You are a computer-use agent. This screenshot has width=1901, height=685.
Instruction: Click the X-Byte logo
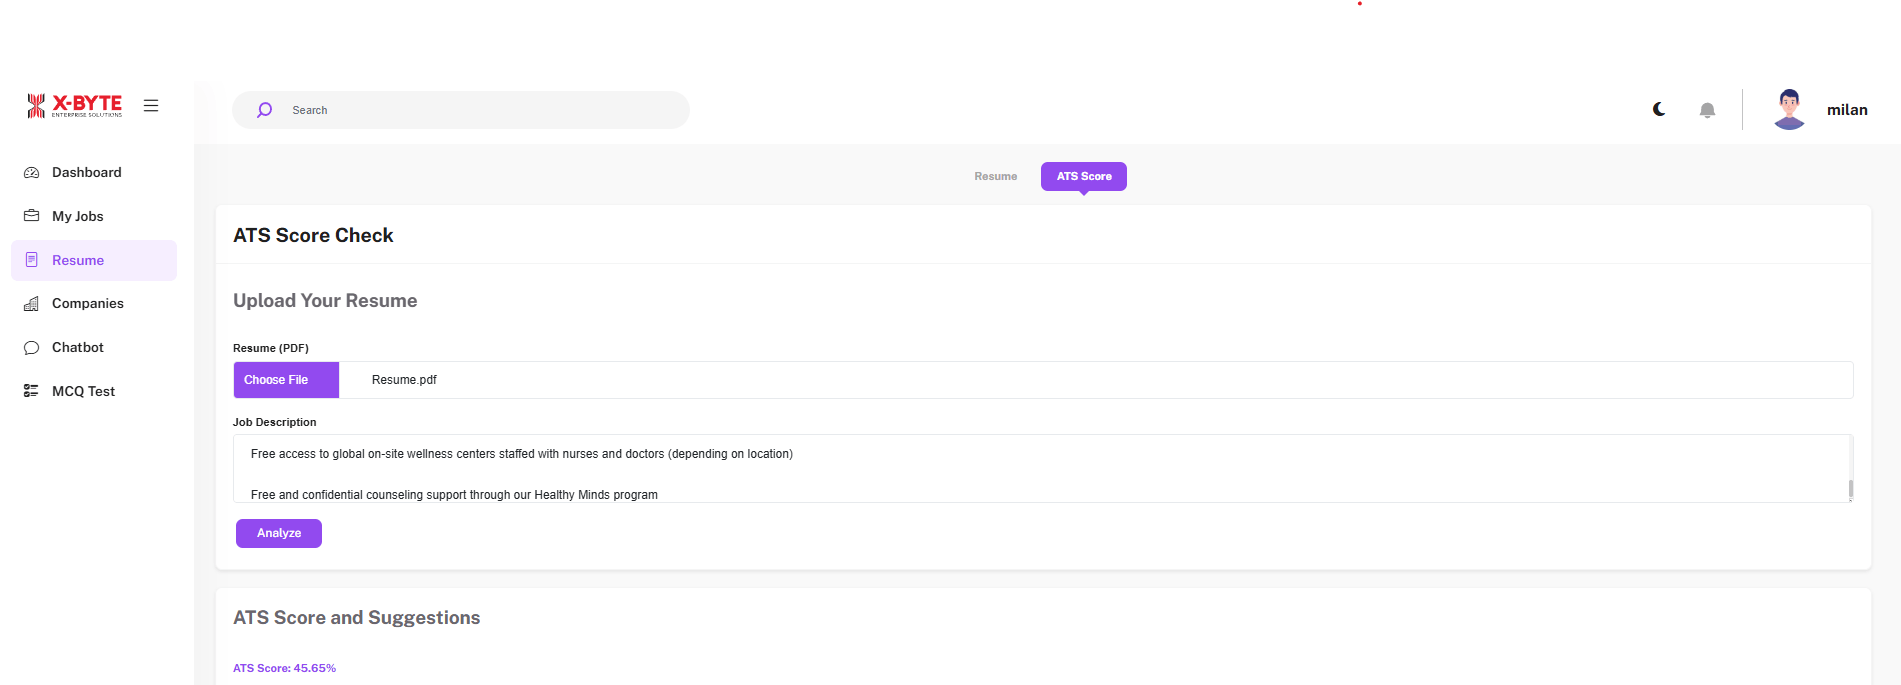75,105
